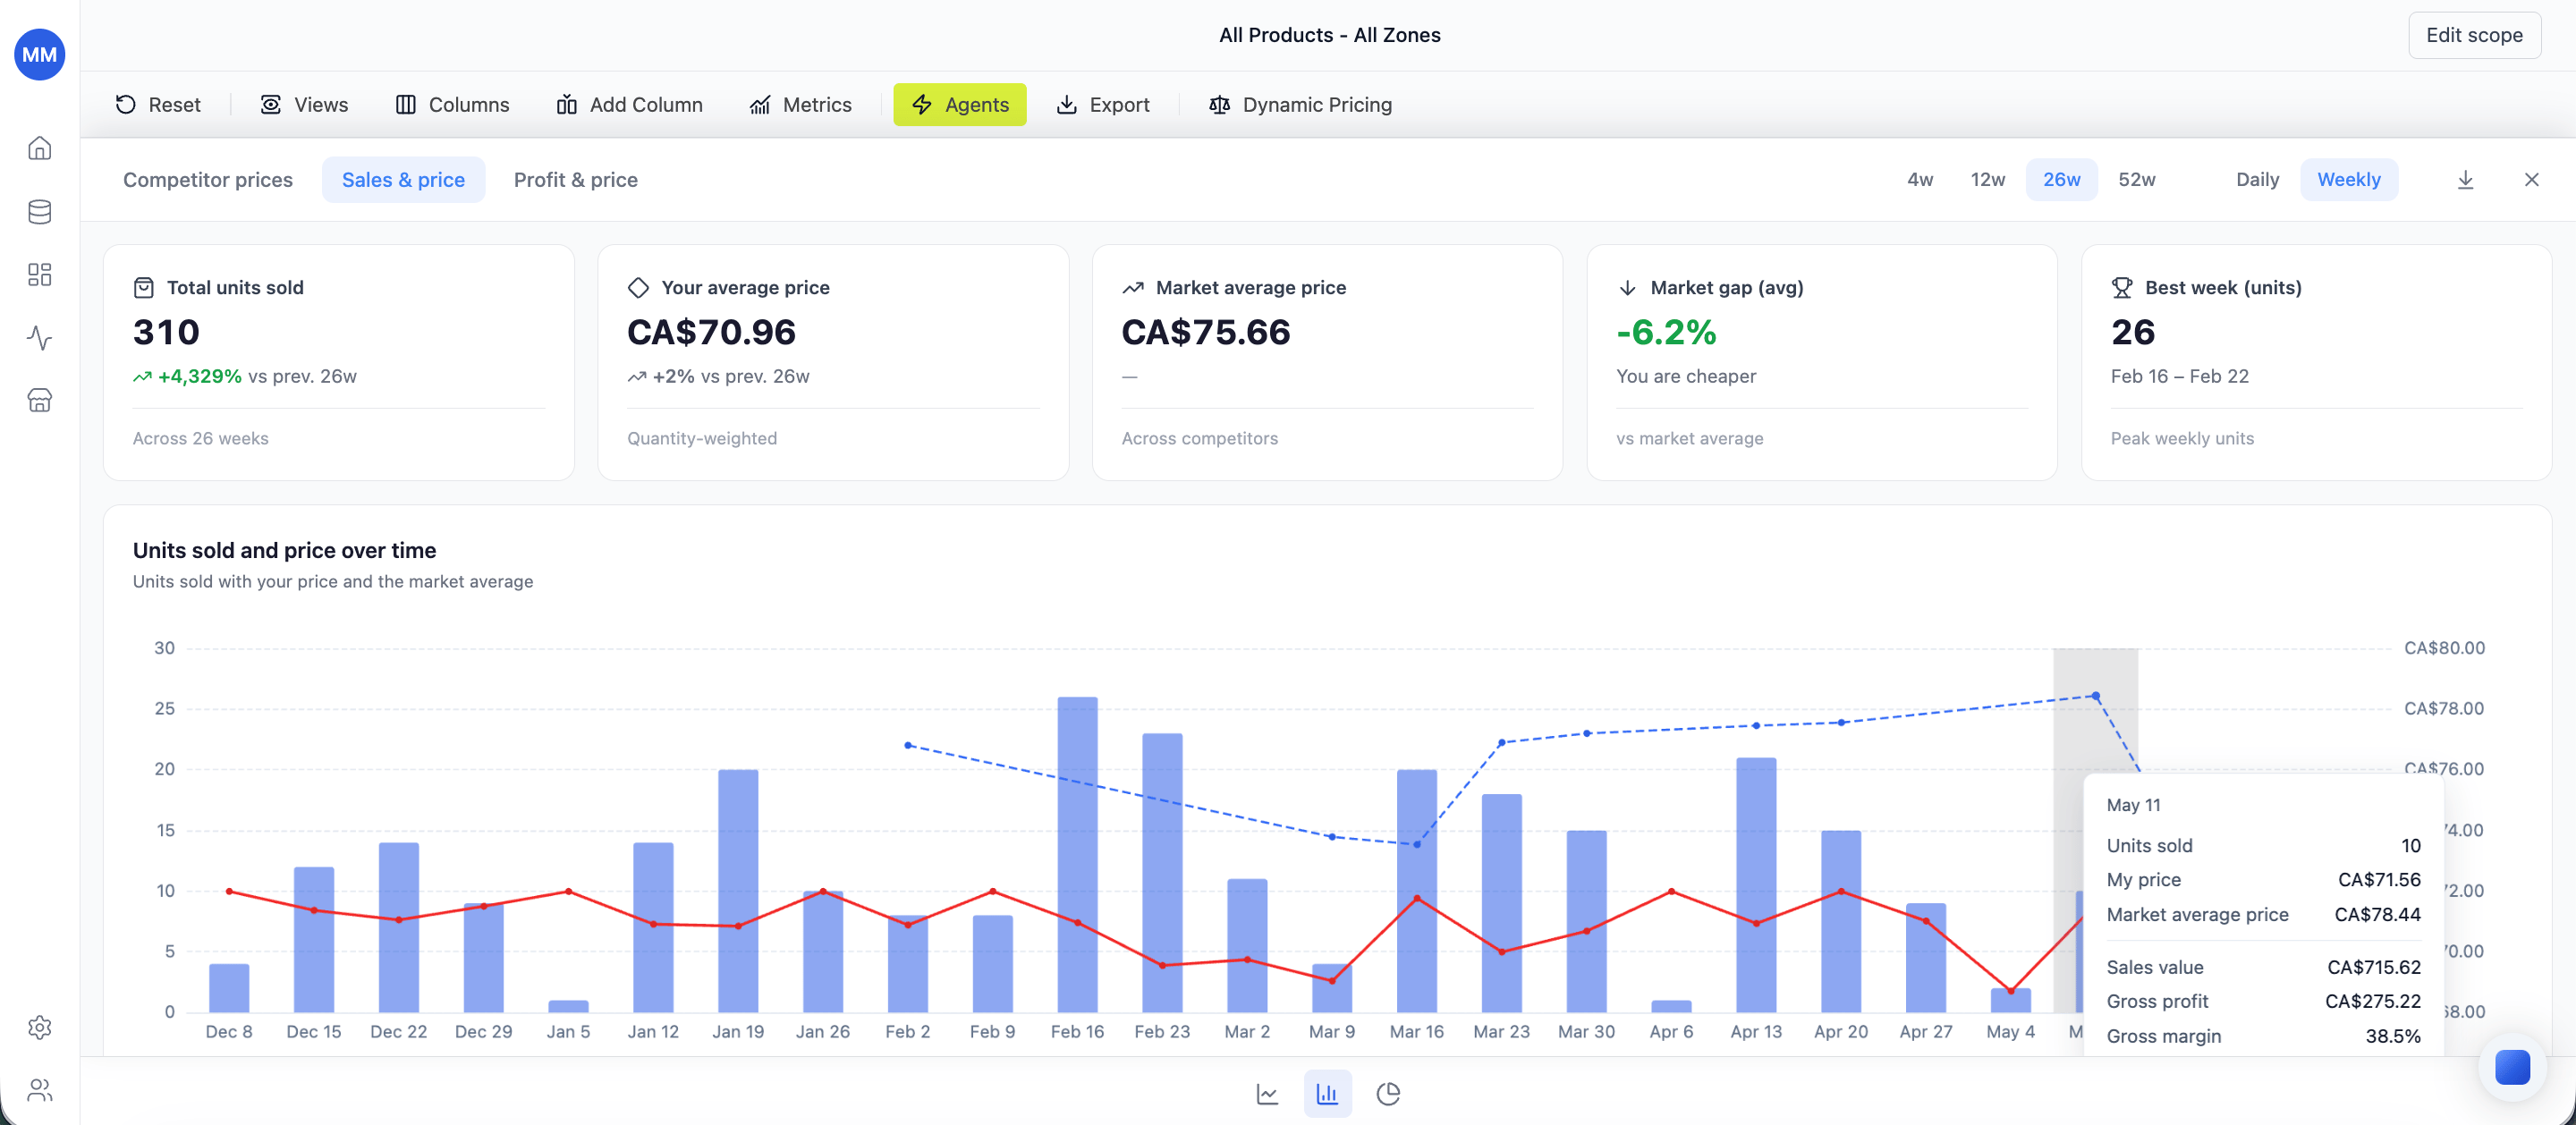Click the download chart icon
The height and width of the screenshot is (1125, 2576).
[2465, 179]
